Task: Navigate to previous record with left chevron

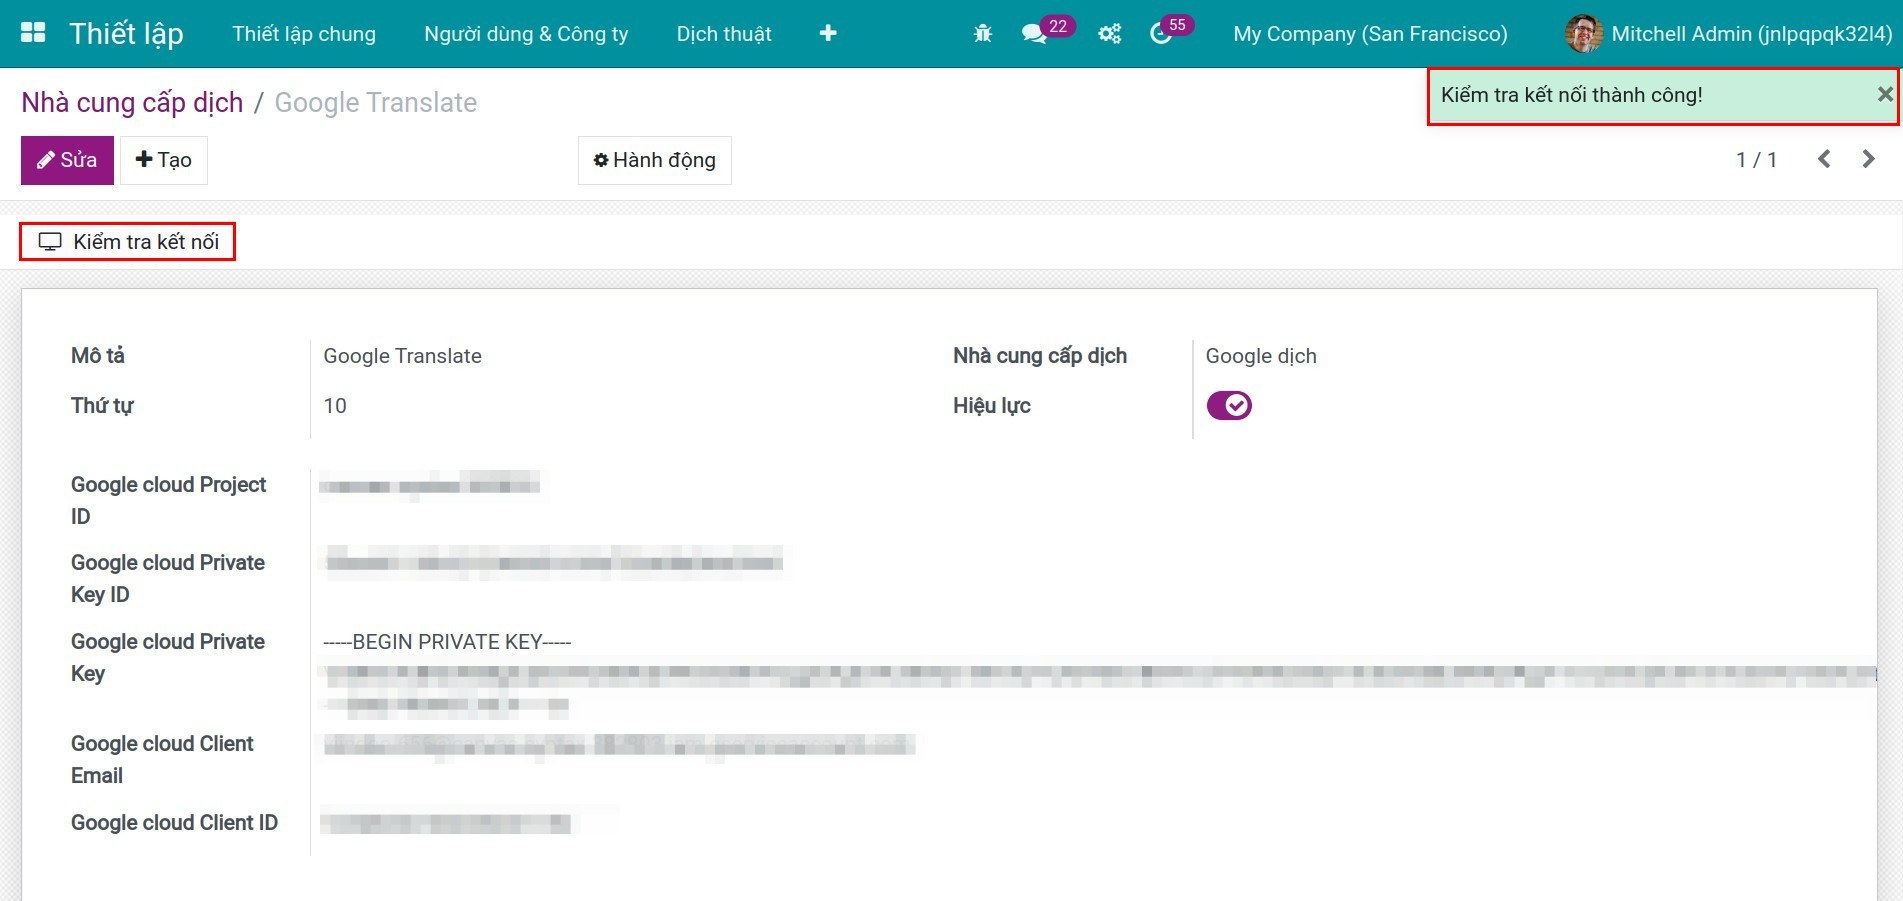Action: [x=1824, y=159]
